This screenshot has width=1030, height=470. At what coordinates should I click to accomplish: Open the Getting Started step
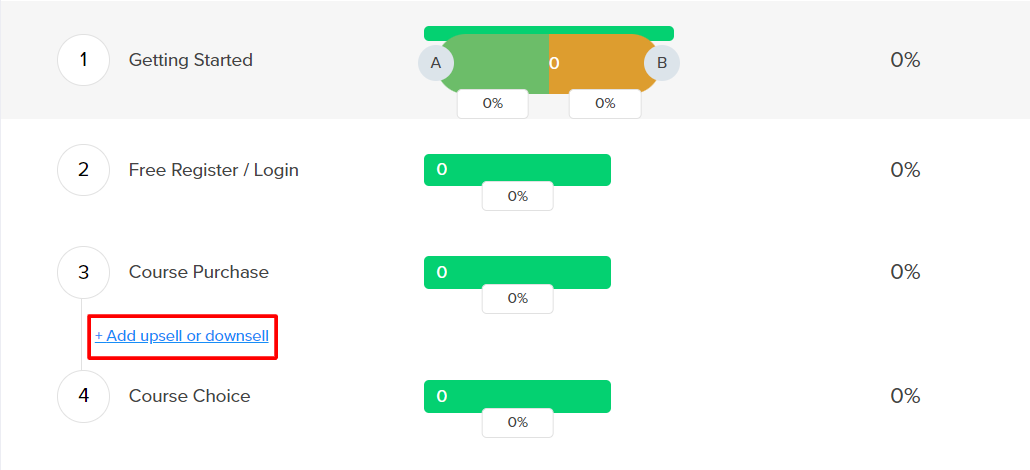[191, 60]
